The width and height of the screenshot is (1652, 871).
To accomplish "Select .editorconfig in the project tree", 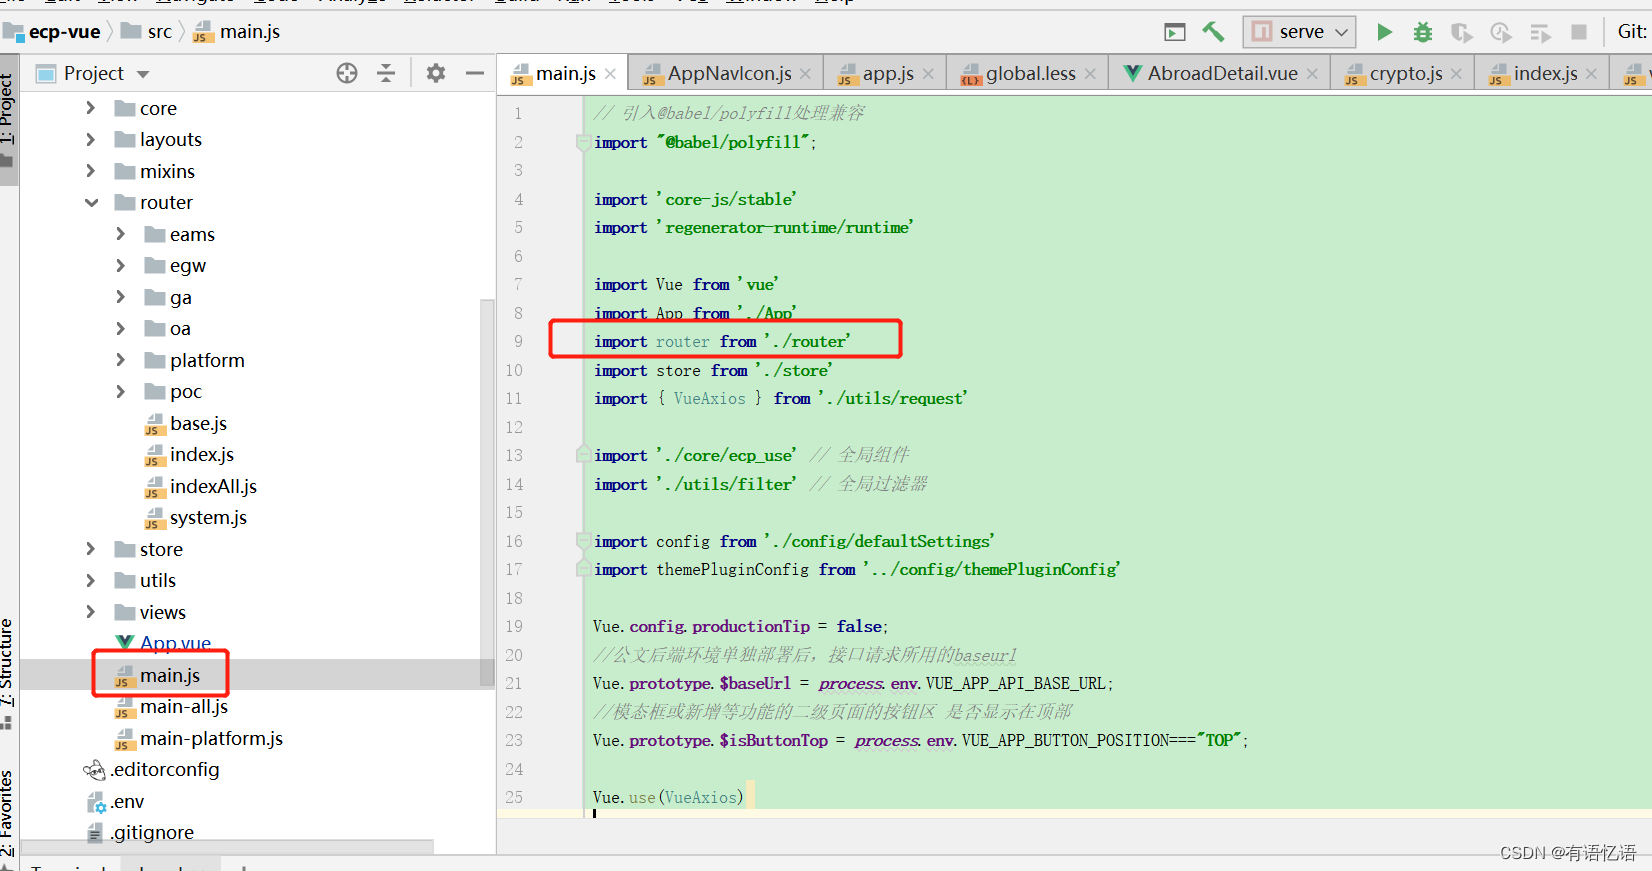I will click(x=152, y=769).
